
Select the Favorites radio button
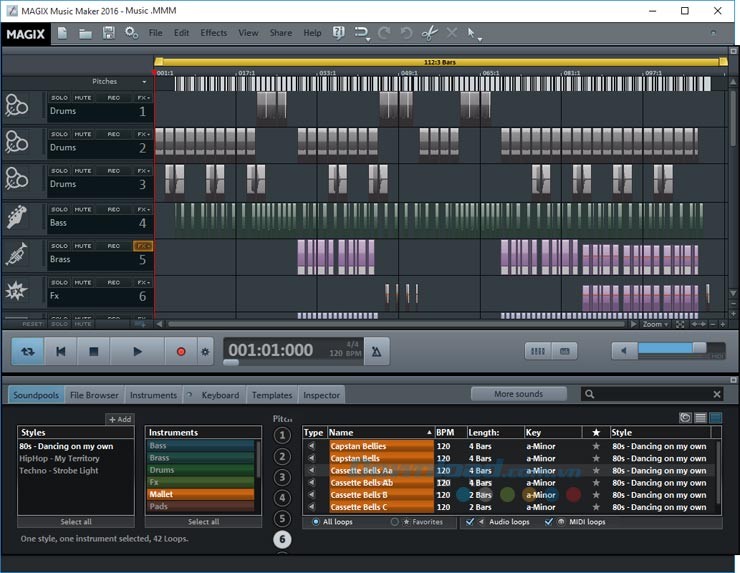[x=395, y=522]
